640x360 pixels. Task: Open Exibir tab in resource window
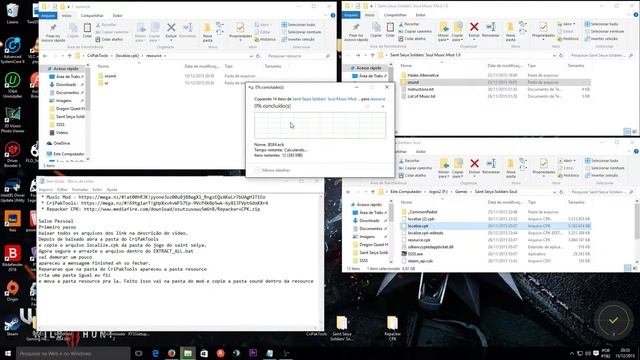click(x=117, y=16)
